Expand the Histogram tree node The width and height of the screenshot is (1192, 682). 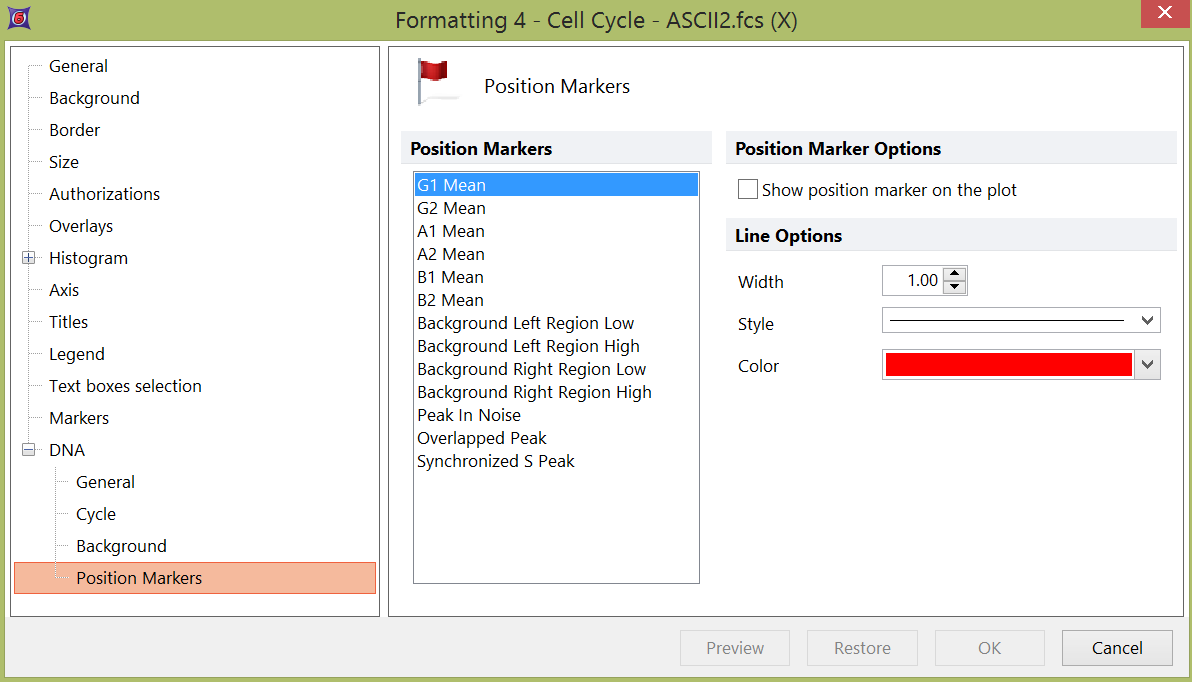coord(28,258)
